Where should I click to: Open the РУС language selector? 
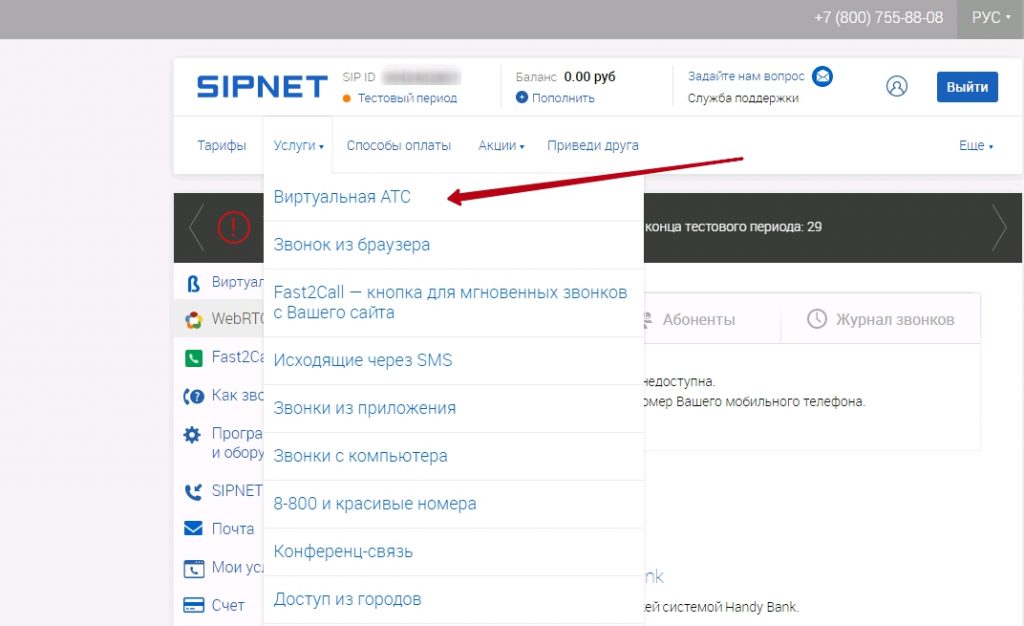tap(989, 18)
